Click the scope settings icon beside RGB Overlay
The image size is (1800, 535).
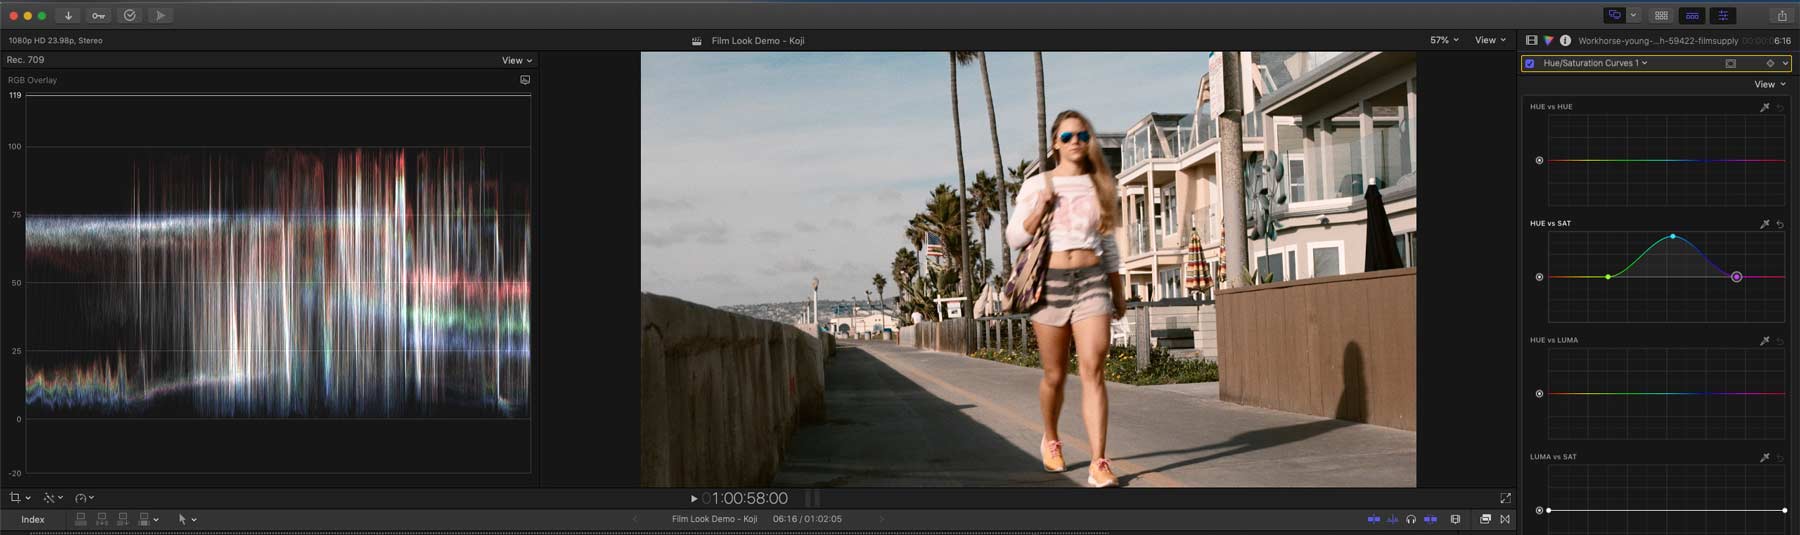pyautogui.click(x=525, y=80)
